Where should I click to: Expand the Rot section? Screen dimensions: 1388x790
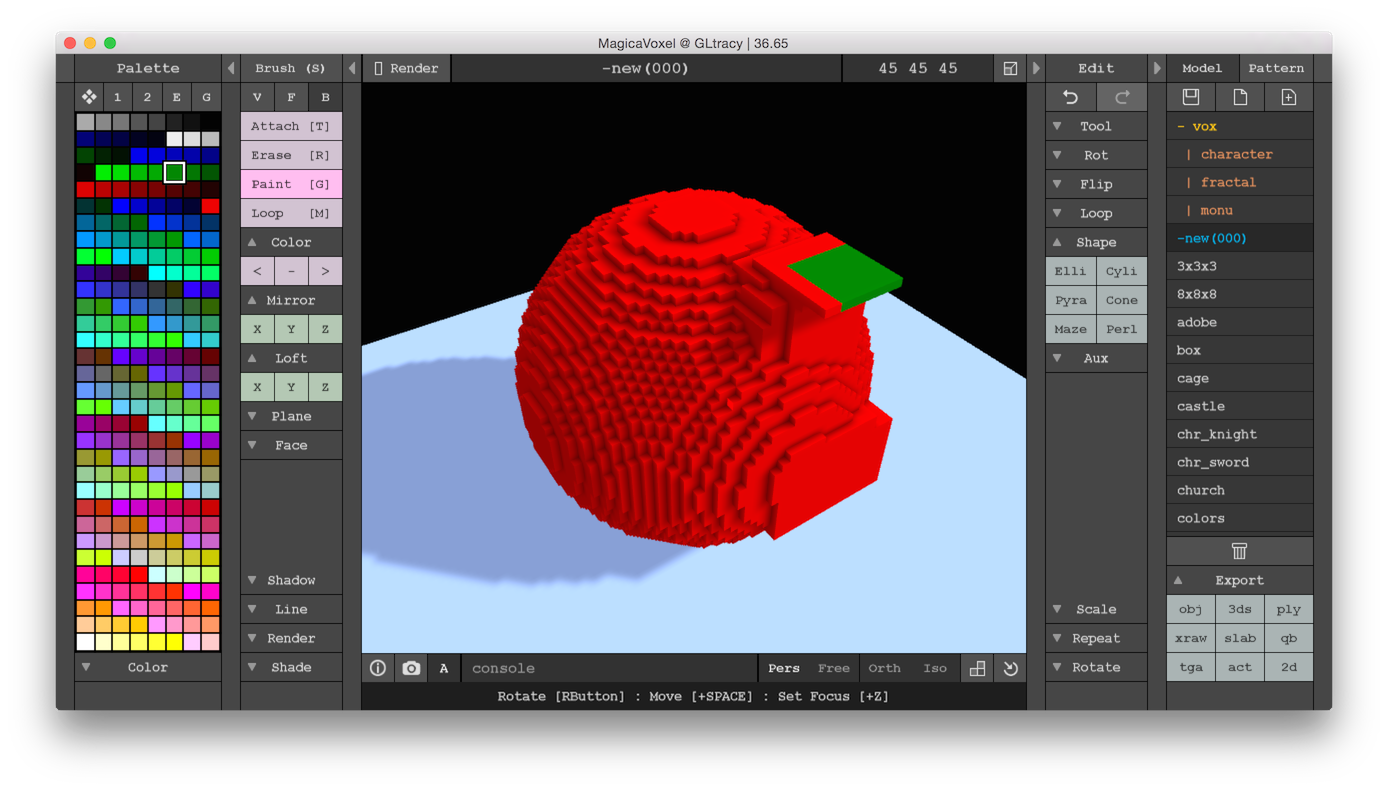pos(1096,155)
